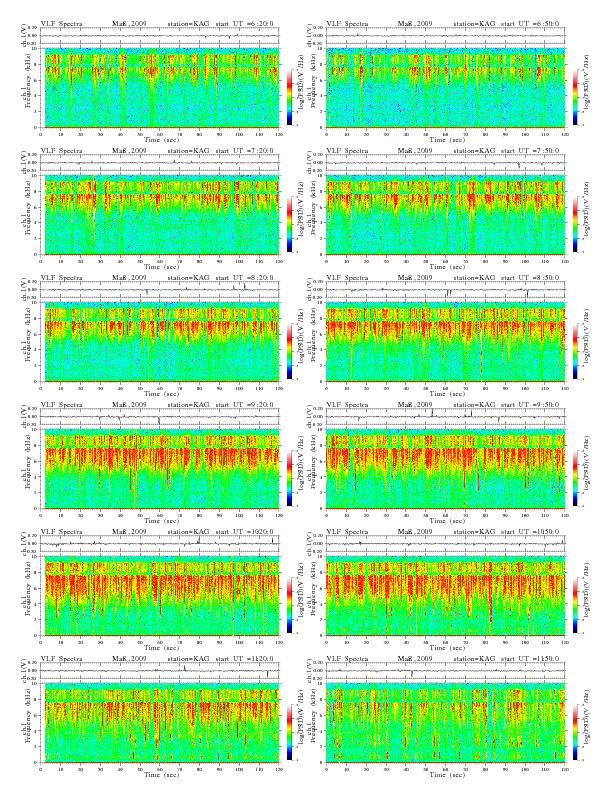Select the voltage trace of the 11:50:0 panel
612x792 pixels.
point(445,671)
